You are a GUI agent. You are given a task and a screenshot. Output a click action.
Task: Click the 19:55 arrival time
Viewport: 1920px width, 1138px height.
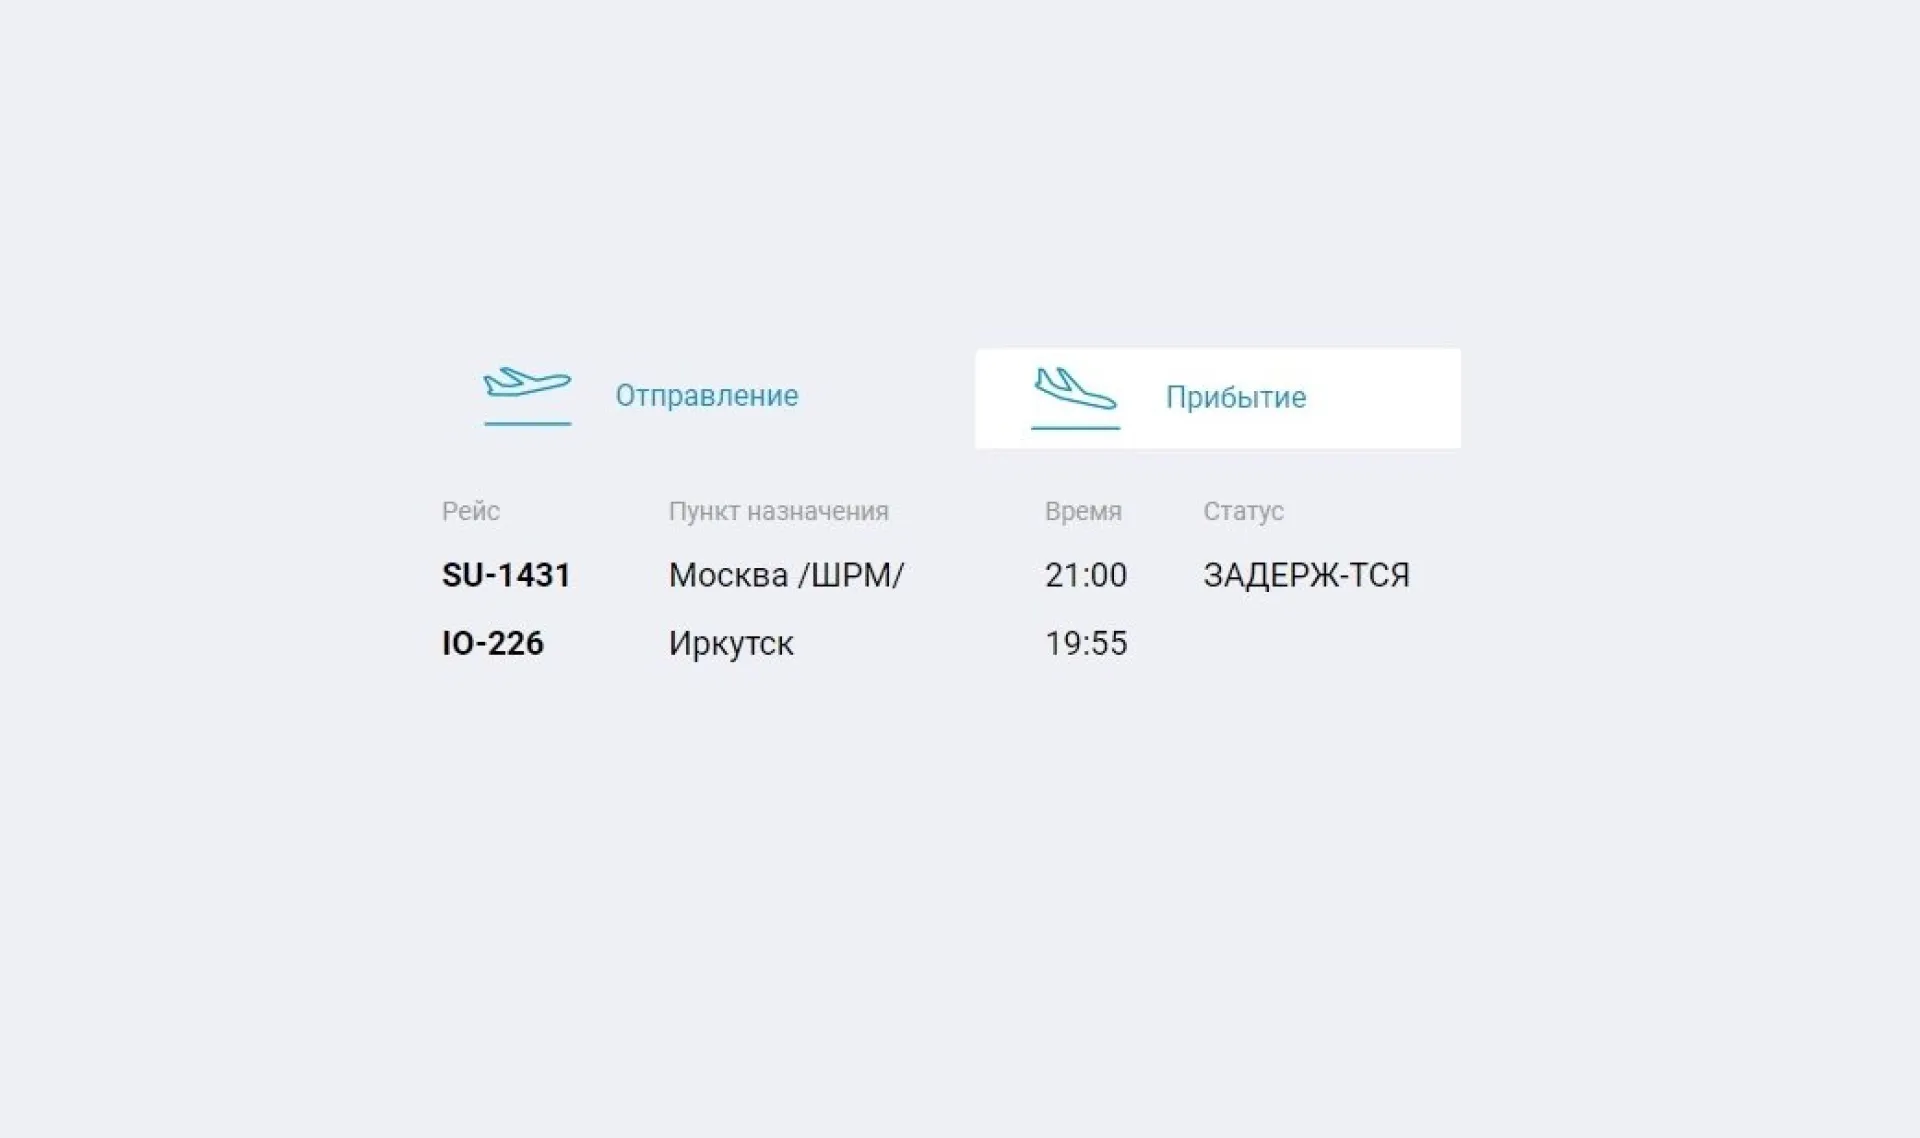coord(1086,643)
